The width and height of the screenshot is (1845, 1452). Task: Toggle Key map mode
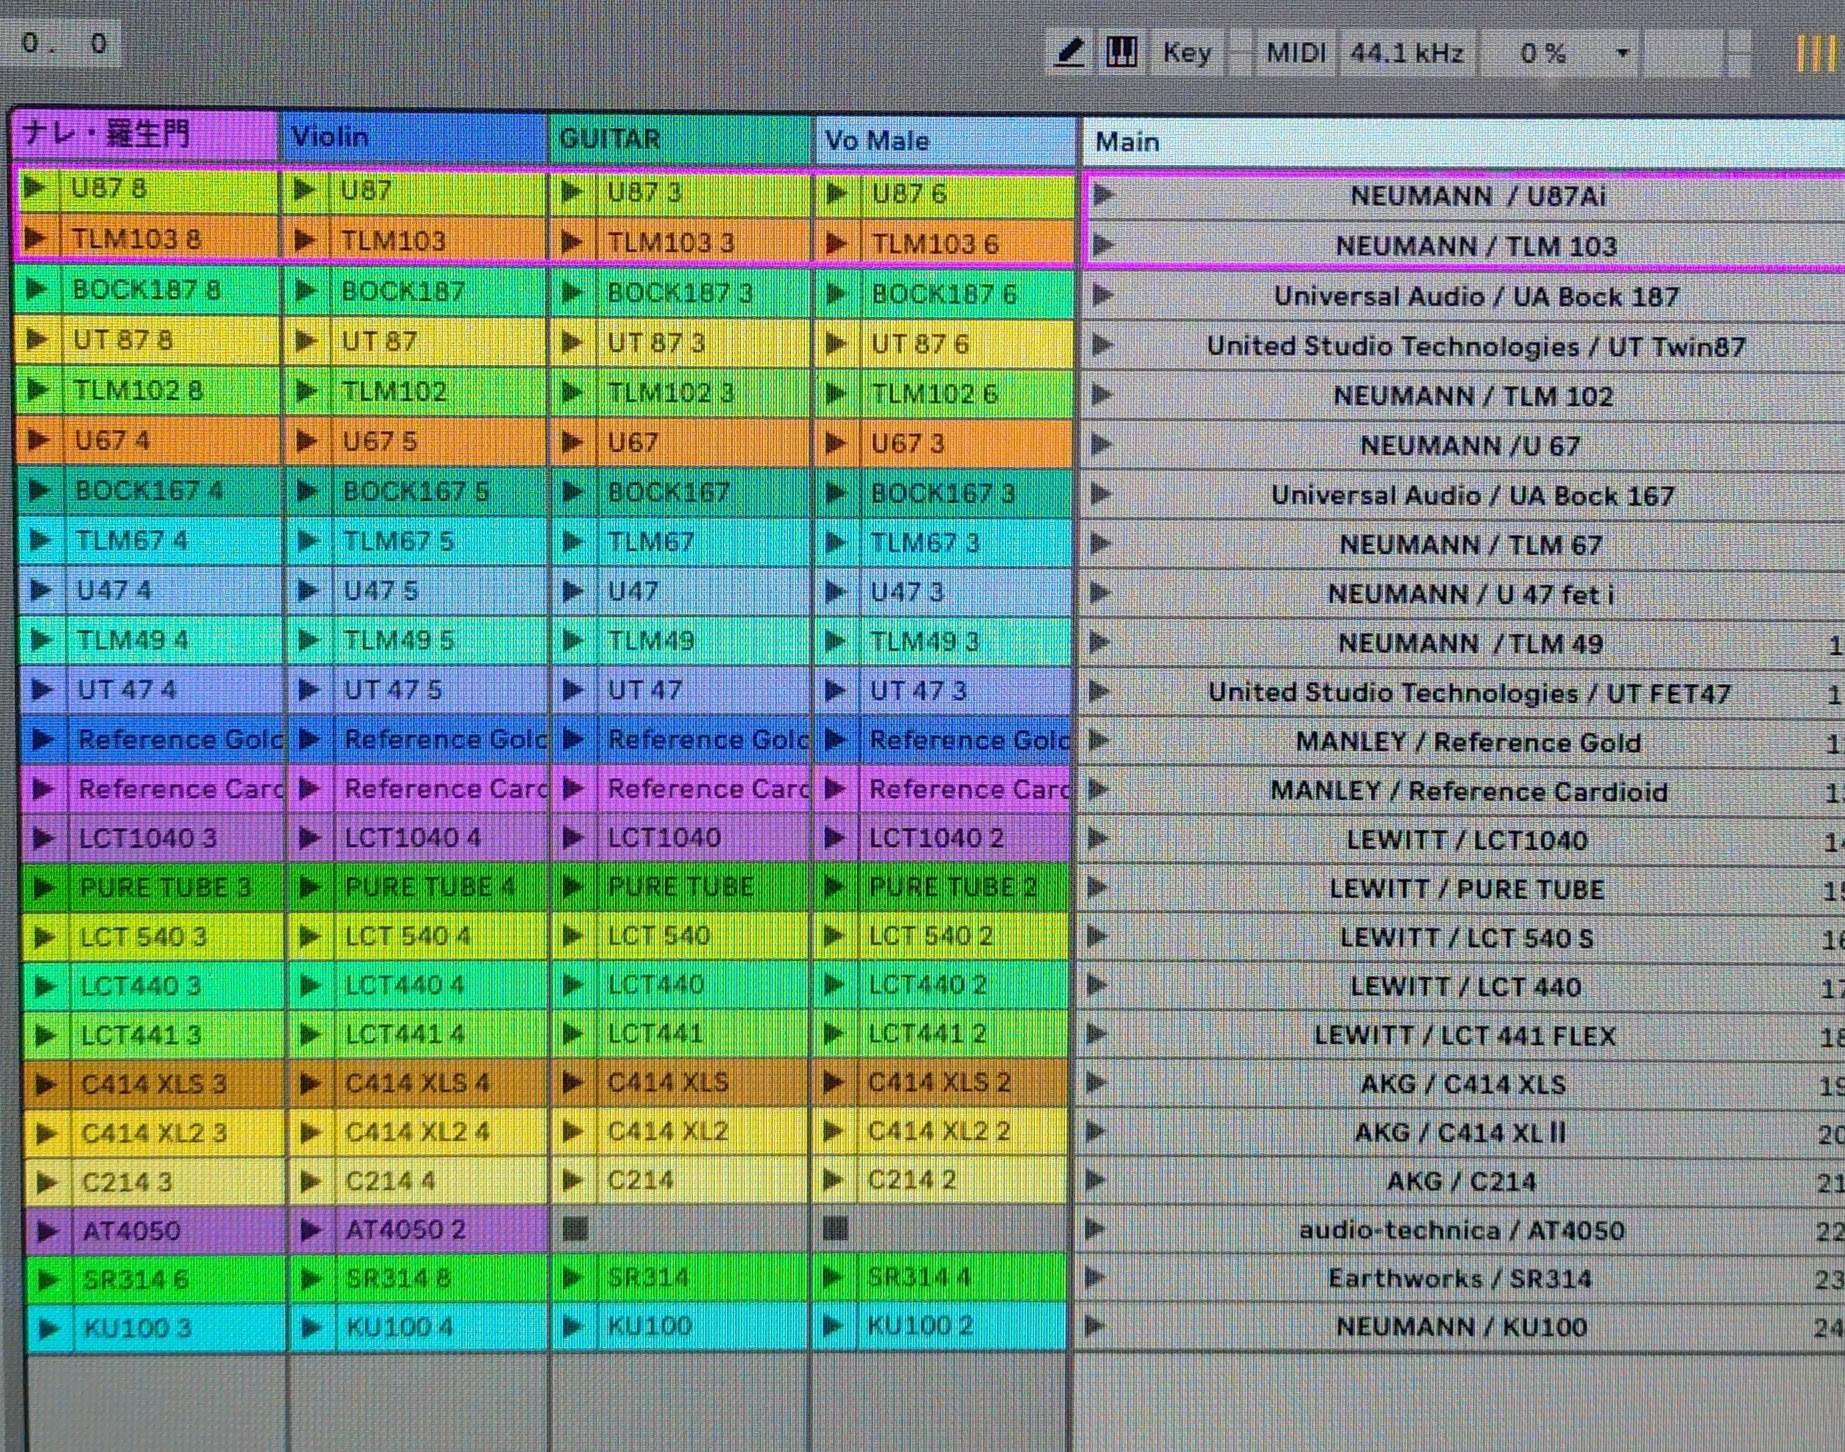(x=1186, y=52)
